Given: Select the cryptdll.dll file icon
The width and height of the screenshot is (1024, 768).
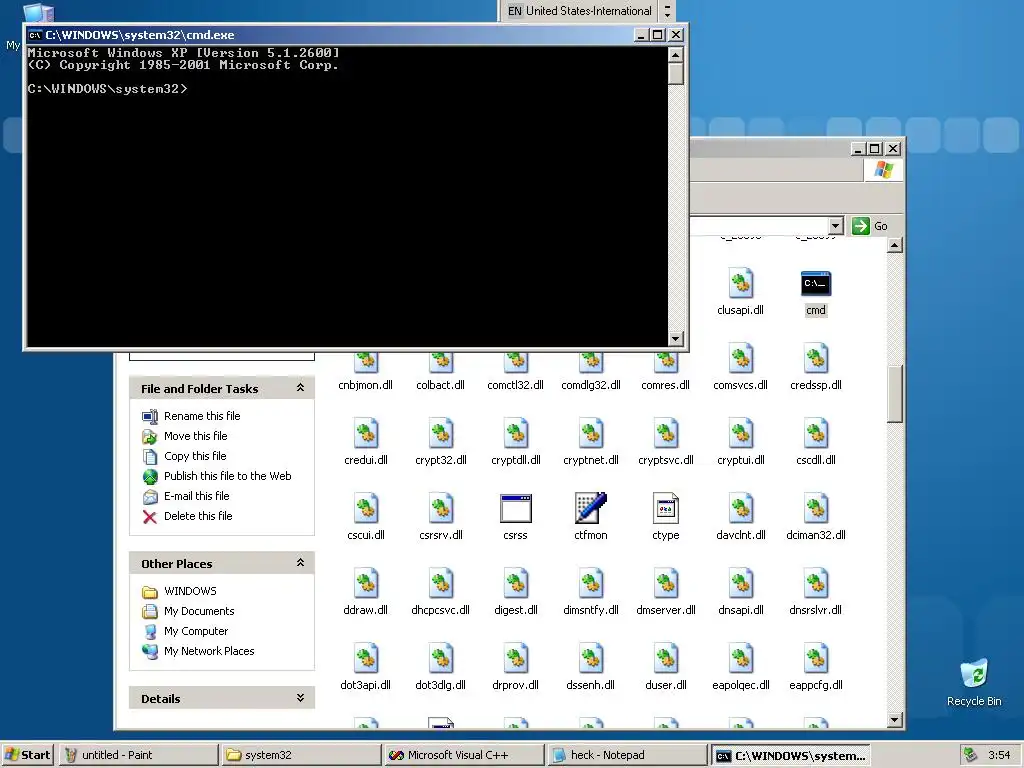Looking at the screenshot, I should coord(516,434).
